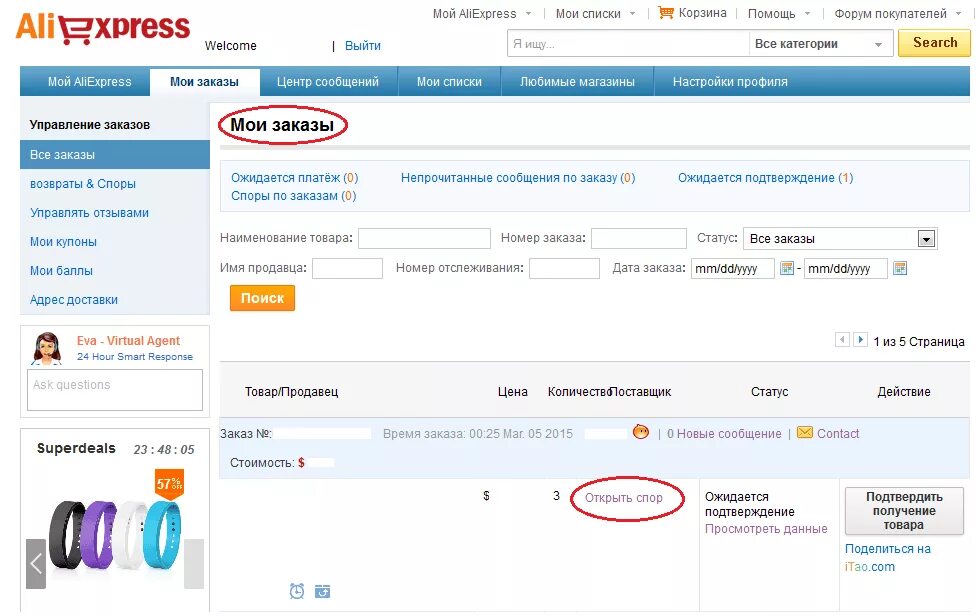Click the first mm/dd/yyyy date field
Viewport: 976px width, 616px height.
coord(733,268)
